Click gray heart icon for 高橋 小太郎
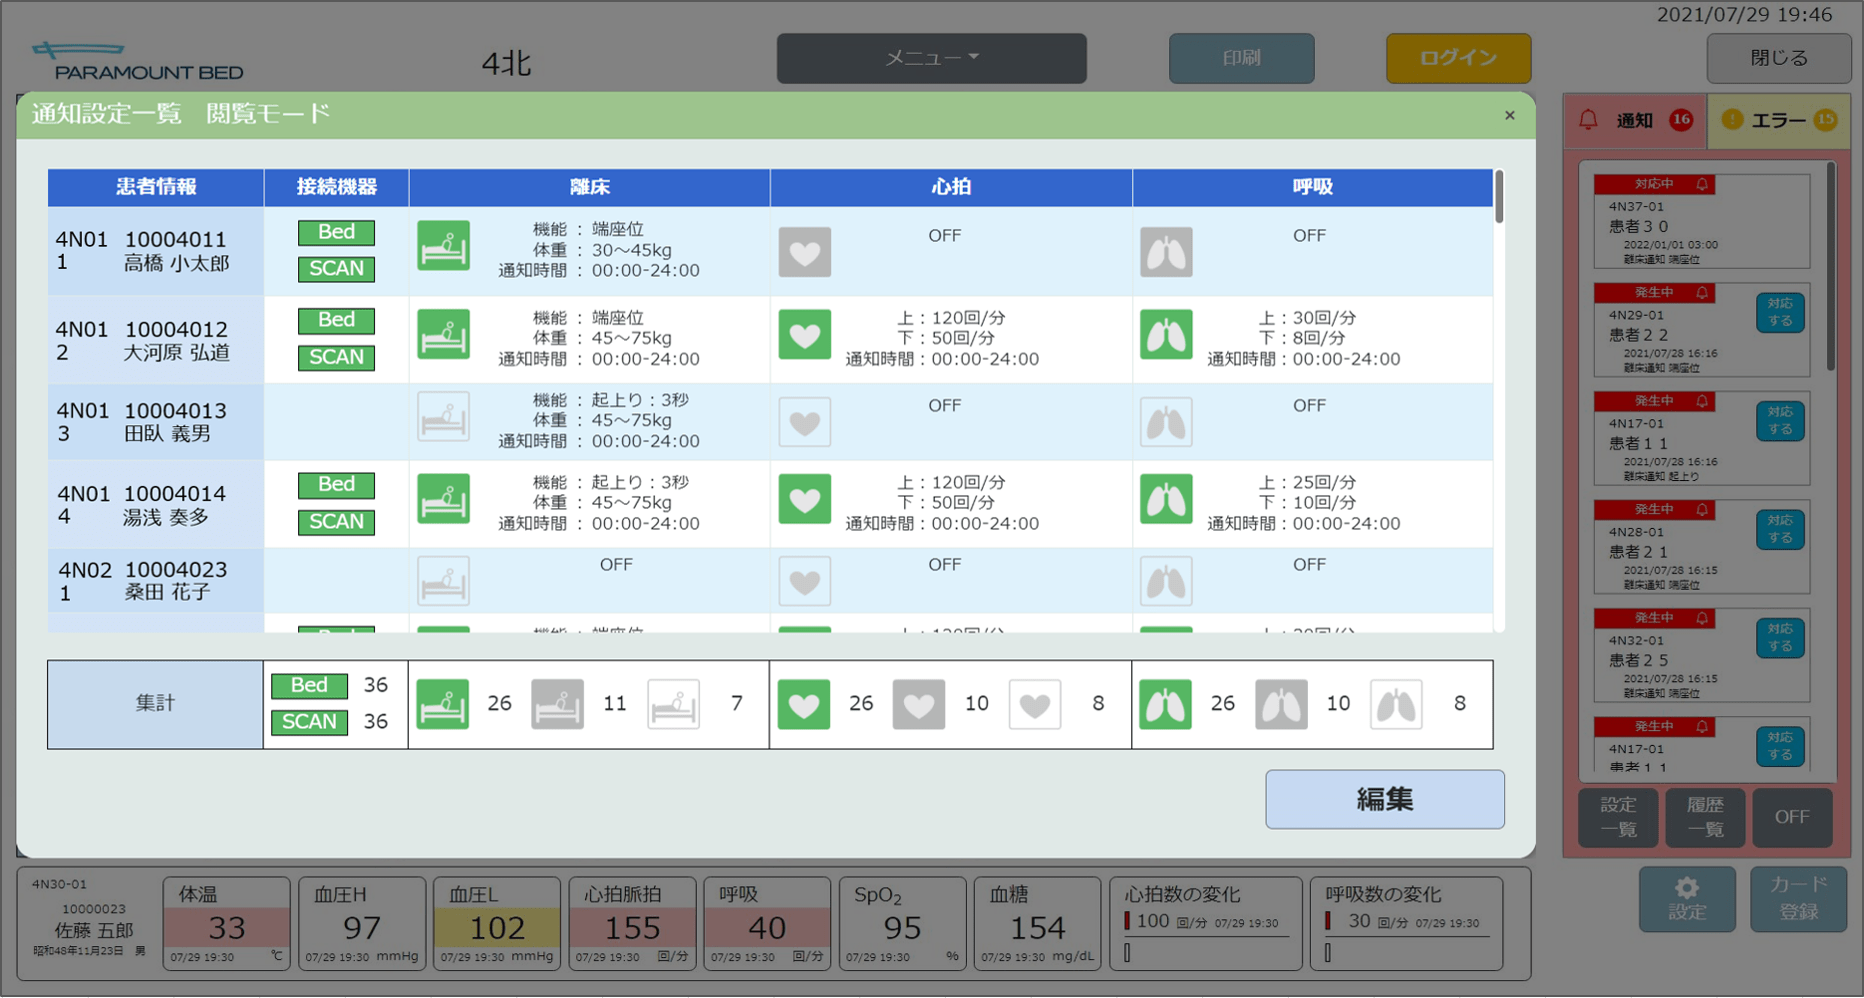 point(804,252)
